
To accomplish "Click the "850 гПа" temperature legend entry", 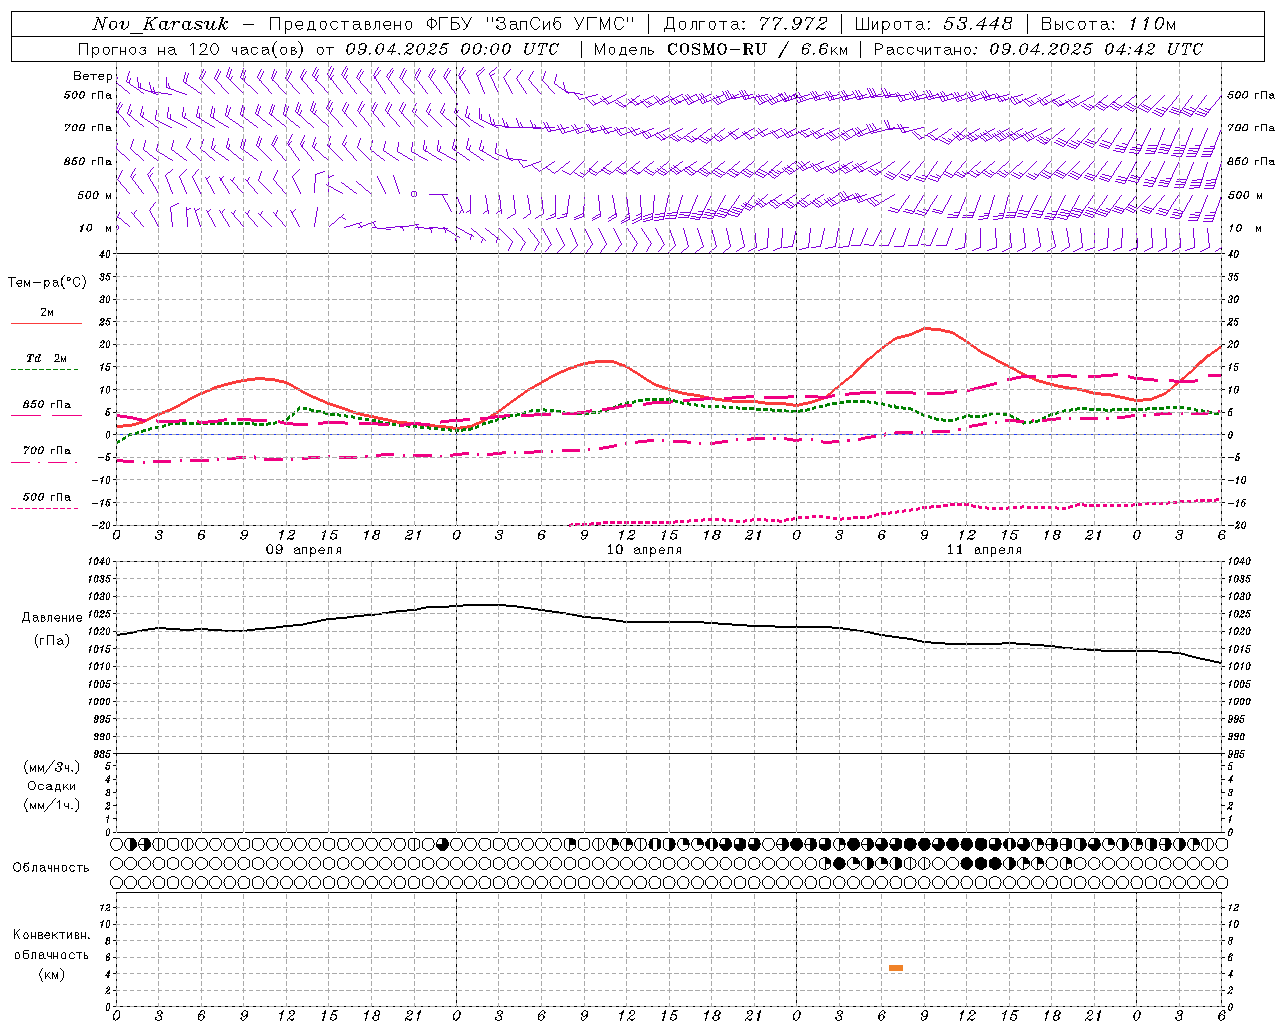I will [x=47, y=405].
